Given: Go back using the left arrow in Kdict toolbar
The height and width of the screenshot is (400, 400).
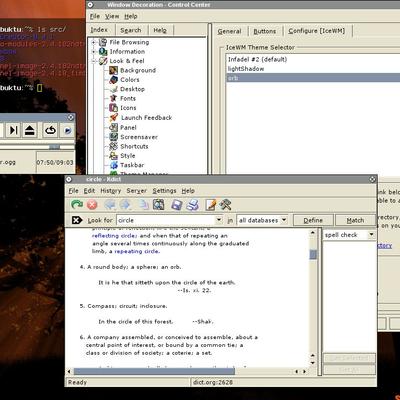Looking at the screenshot, I should click(x=110, y=205).
